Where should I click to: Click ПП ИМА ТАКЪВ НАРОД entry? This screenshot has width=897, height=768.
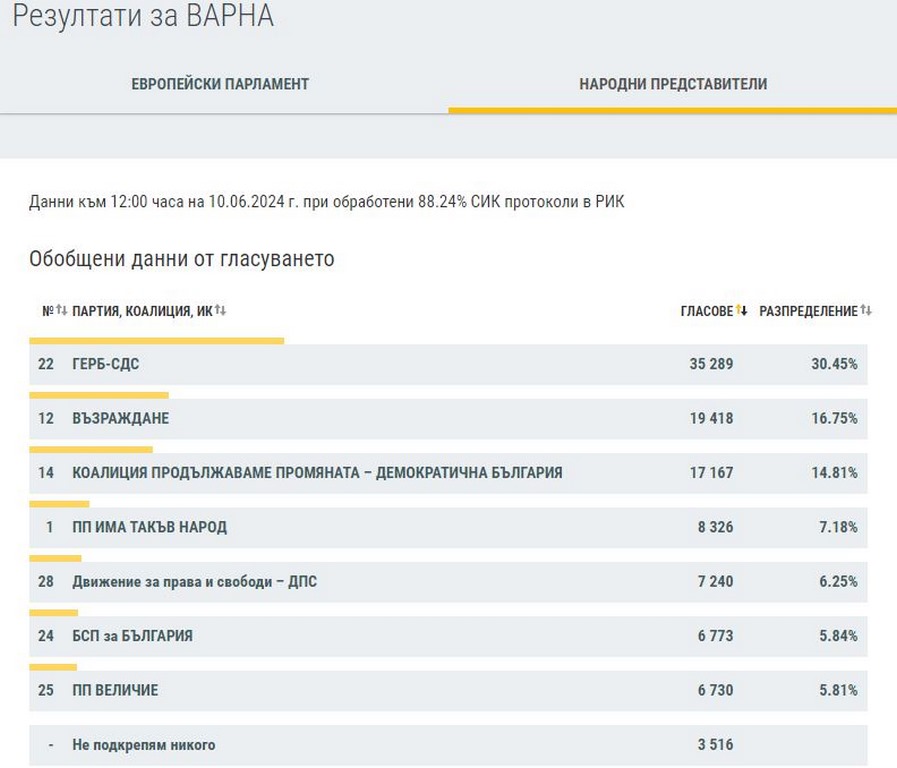149,527
